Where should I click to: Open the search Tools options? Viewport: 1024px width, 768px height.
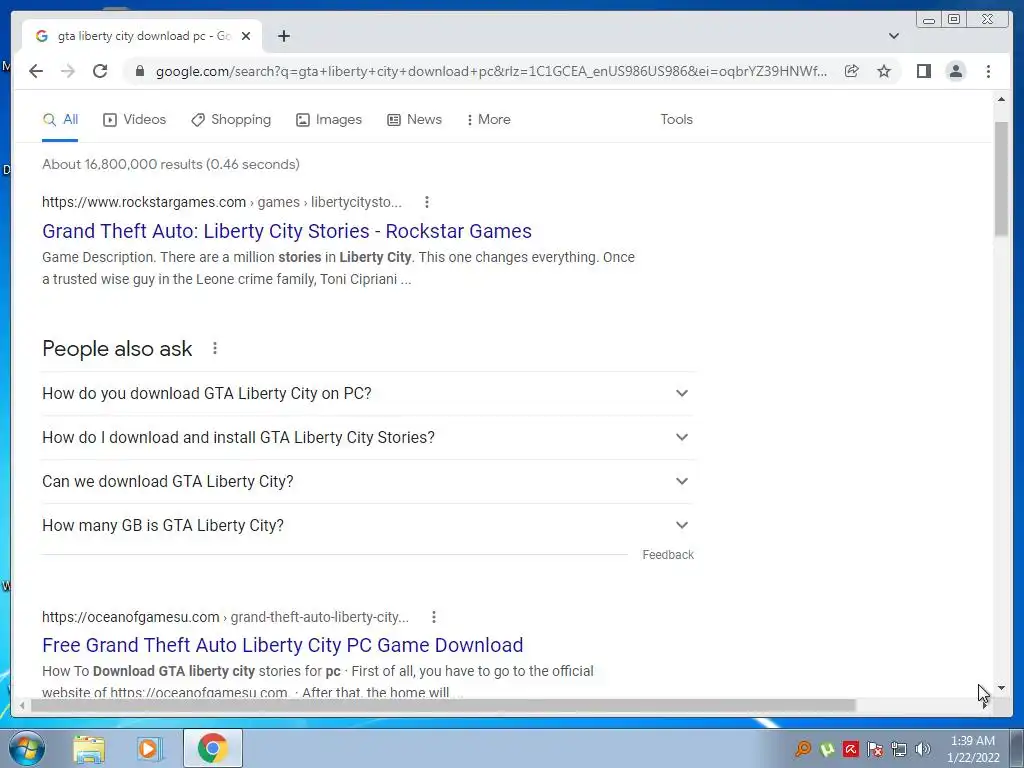pos(676,120)
